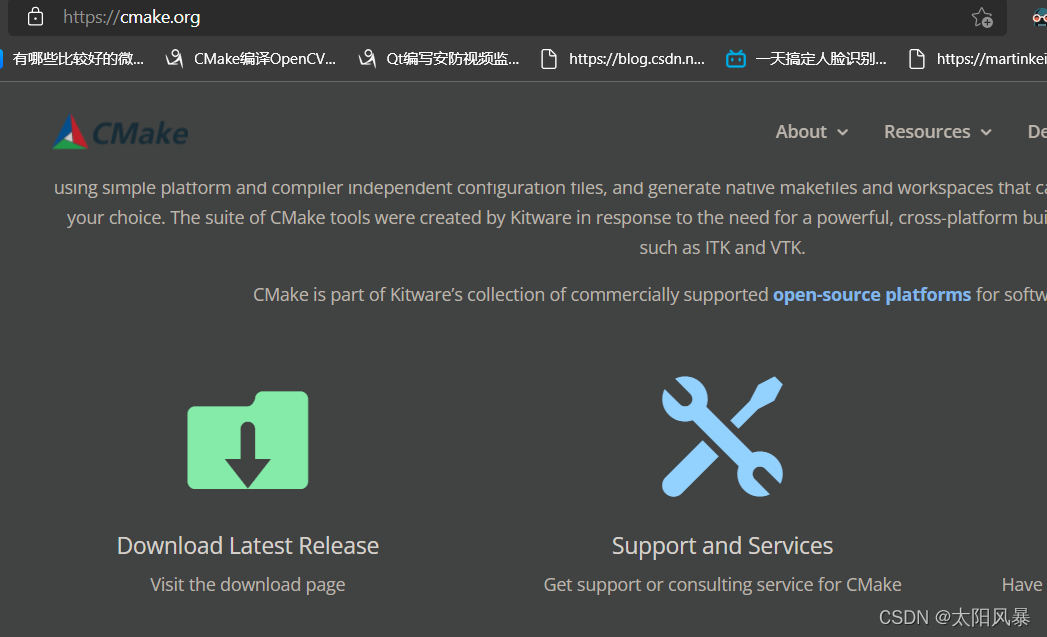Click the green download folder icon
Screen dimensions: 1047x637
(x=248, y=439)
